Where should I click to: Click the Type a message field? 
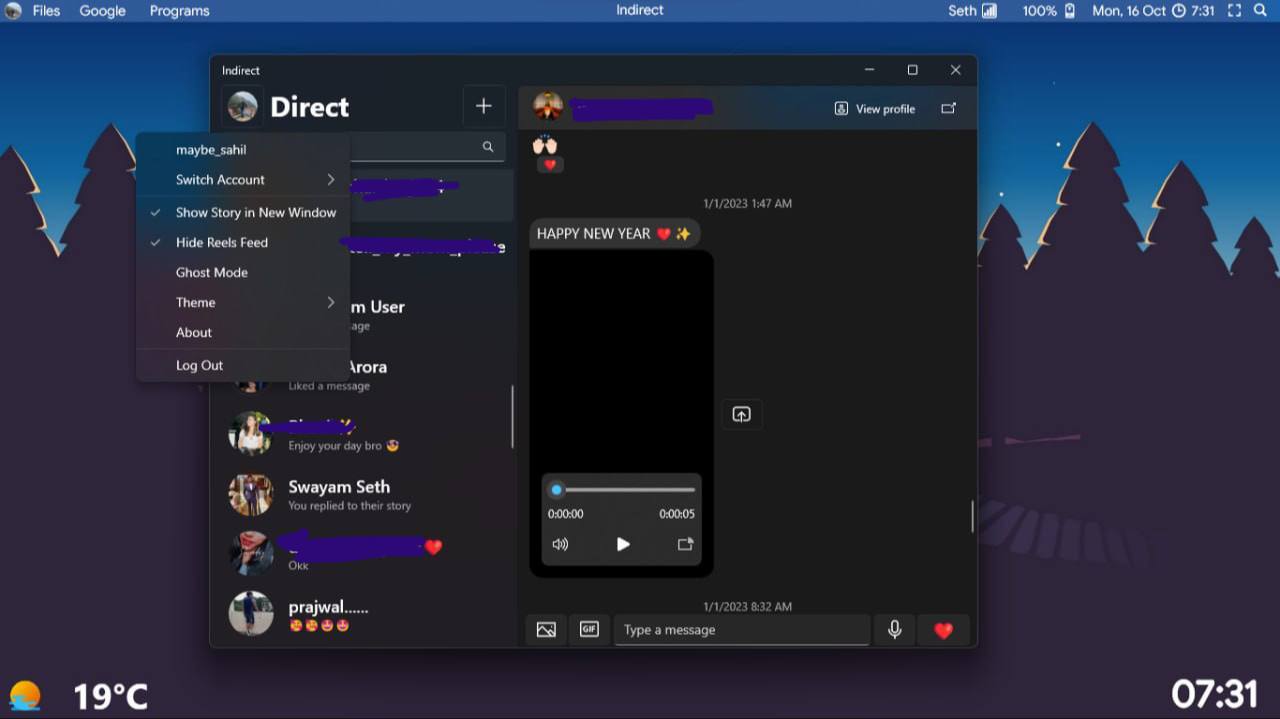(741, 630)
